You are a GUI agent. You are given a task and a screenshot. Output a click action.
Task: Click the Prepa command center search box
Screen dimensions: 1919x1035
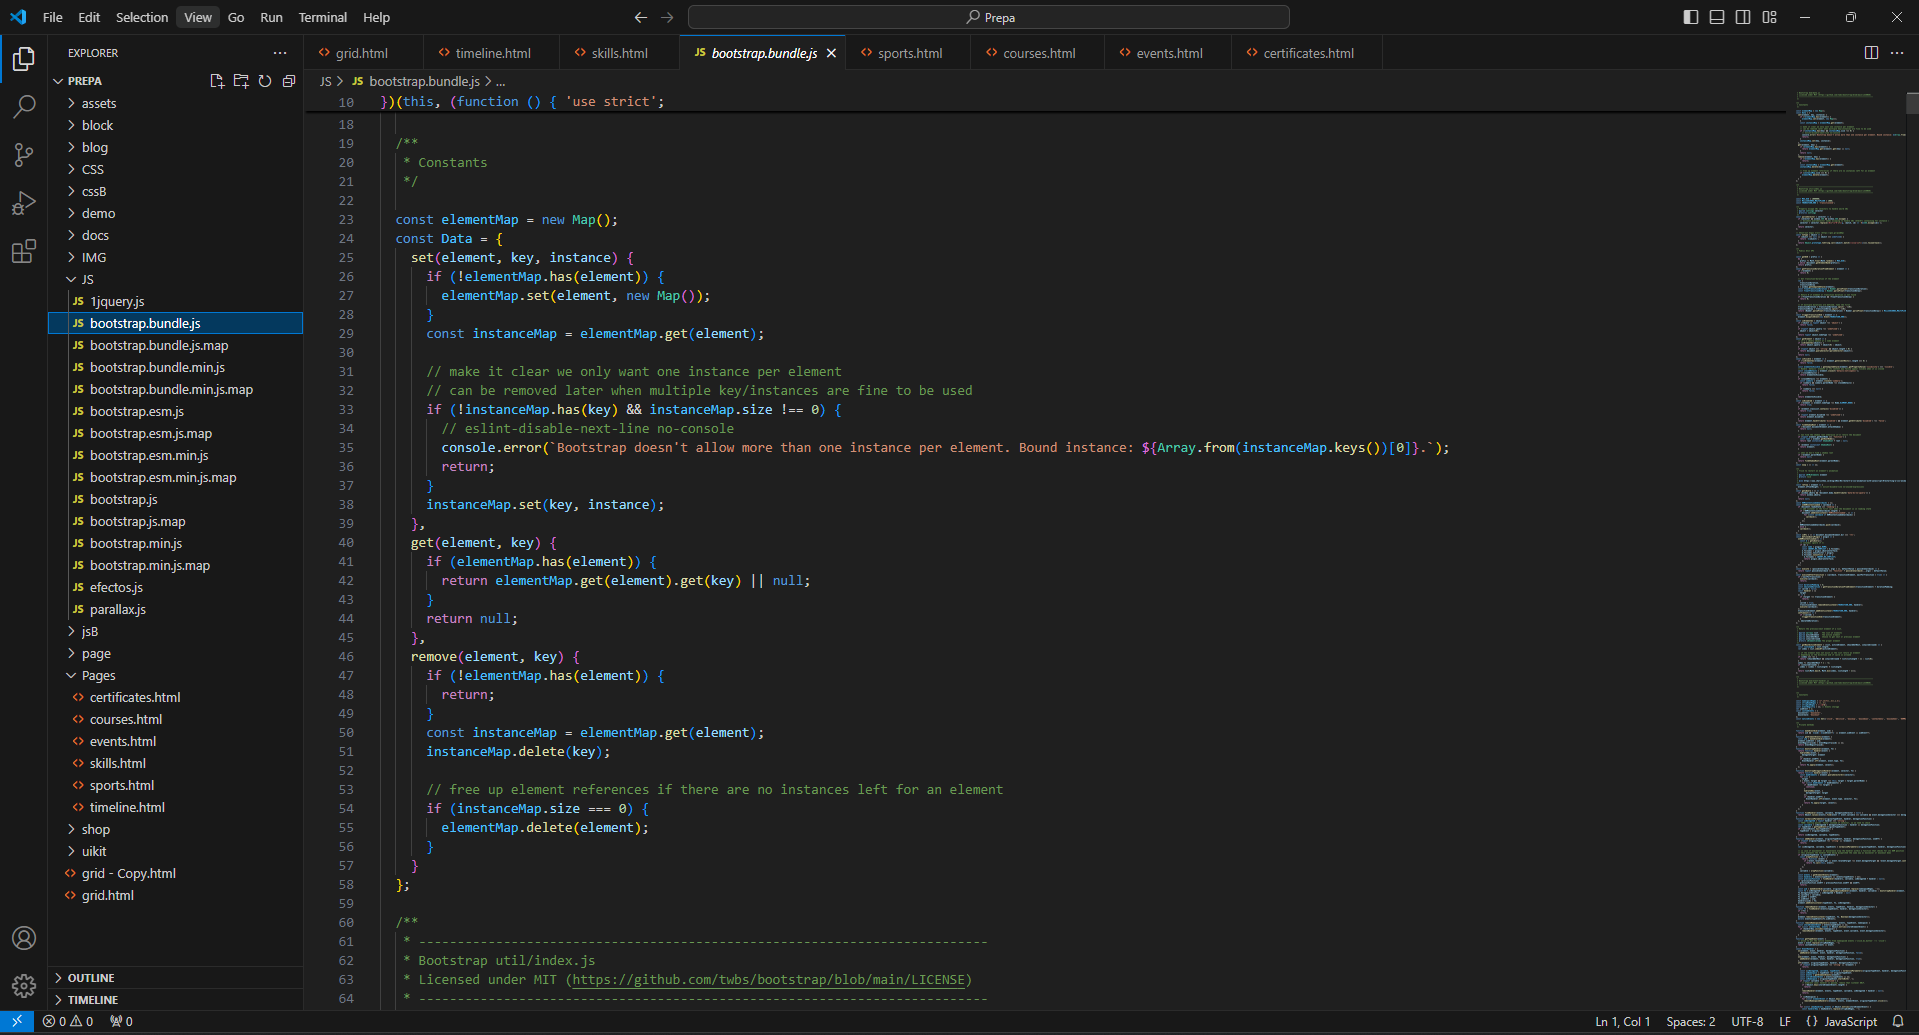pos(988,17)
